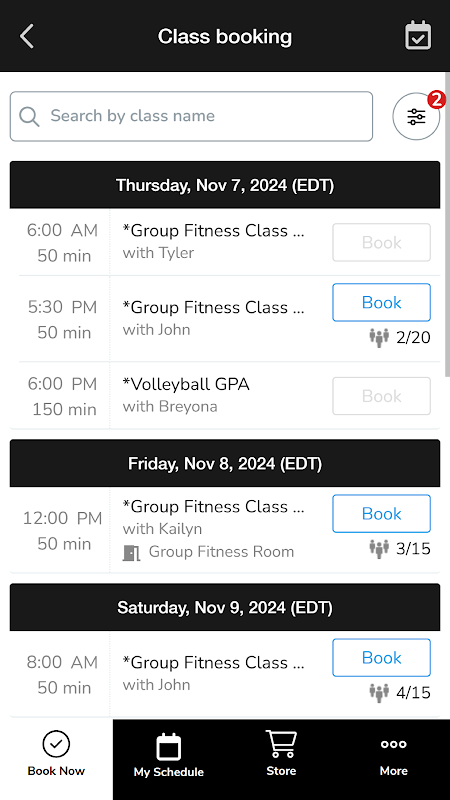Book the Saturday 8:00 AM class
450x800 pixels.
click(x=382, y=658)
